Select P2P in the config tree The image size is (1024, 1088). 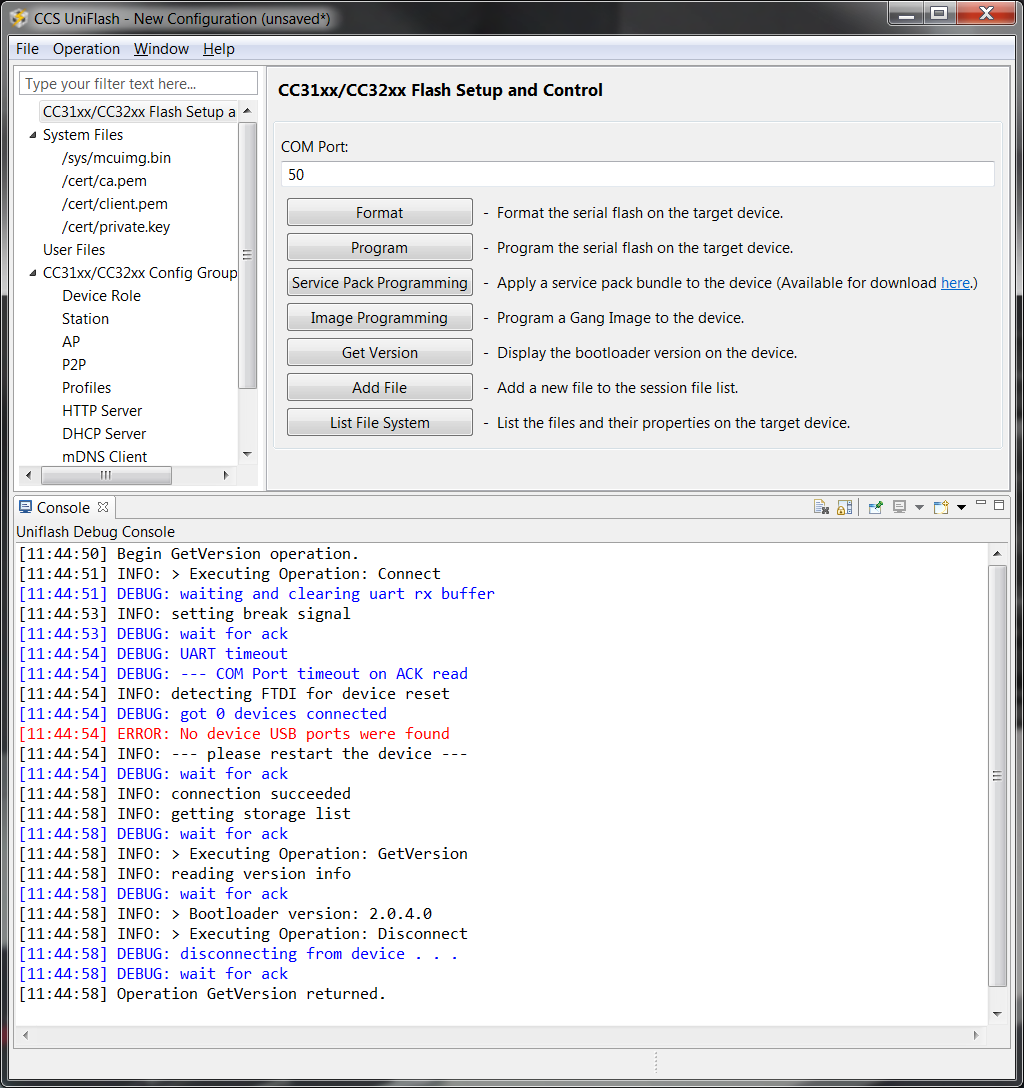74,364
